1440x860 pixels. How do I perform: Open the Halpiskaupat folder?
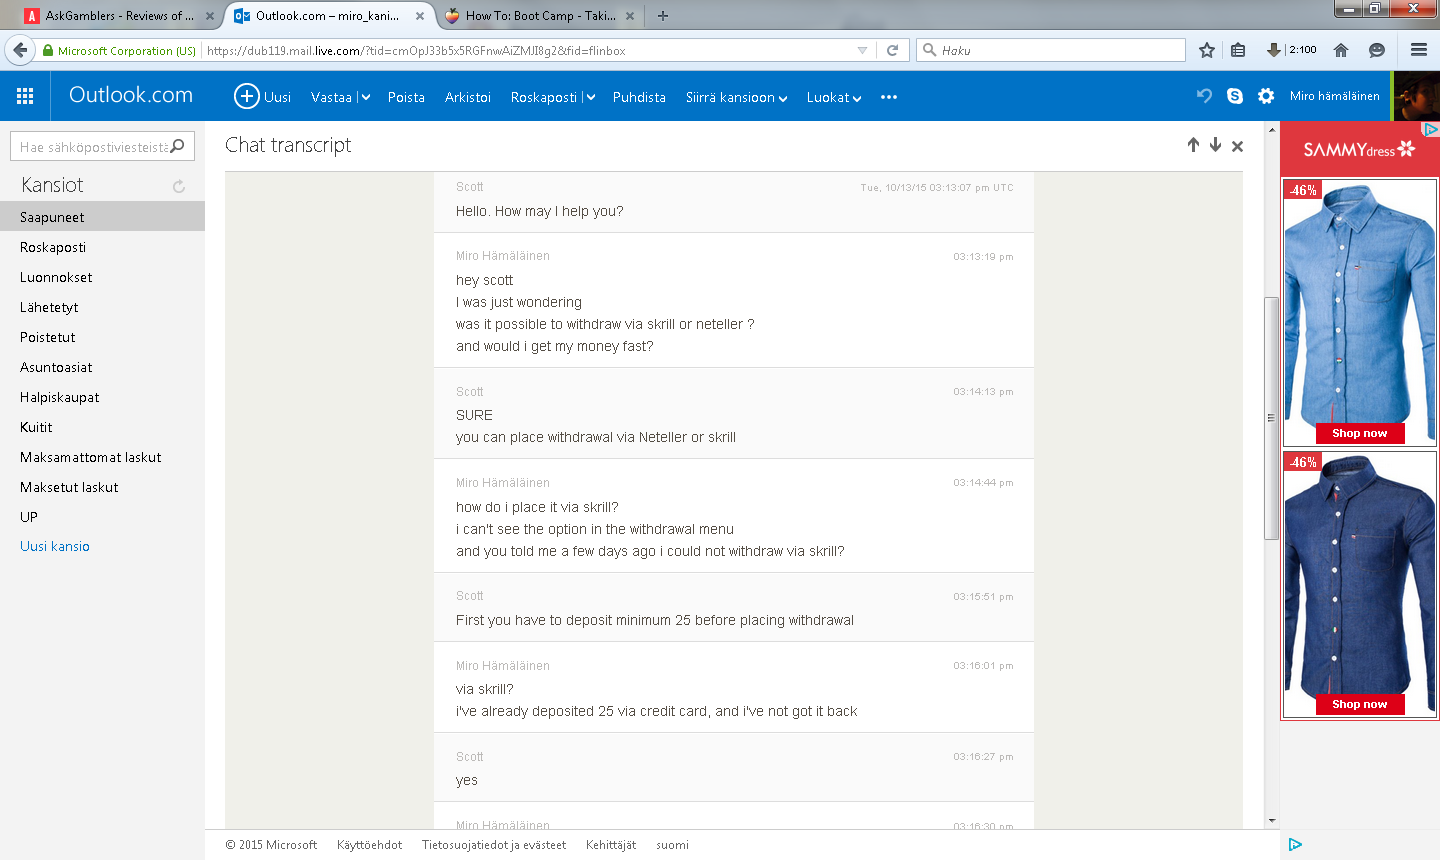102,397
